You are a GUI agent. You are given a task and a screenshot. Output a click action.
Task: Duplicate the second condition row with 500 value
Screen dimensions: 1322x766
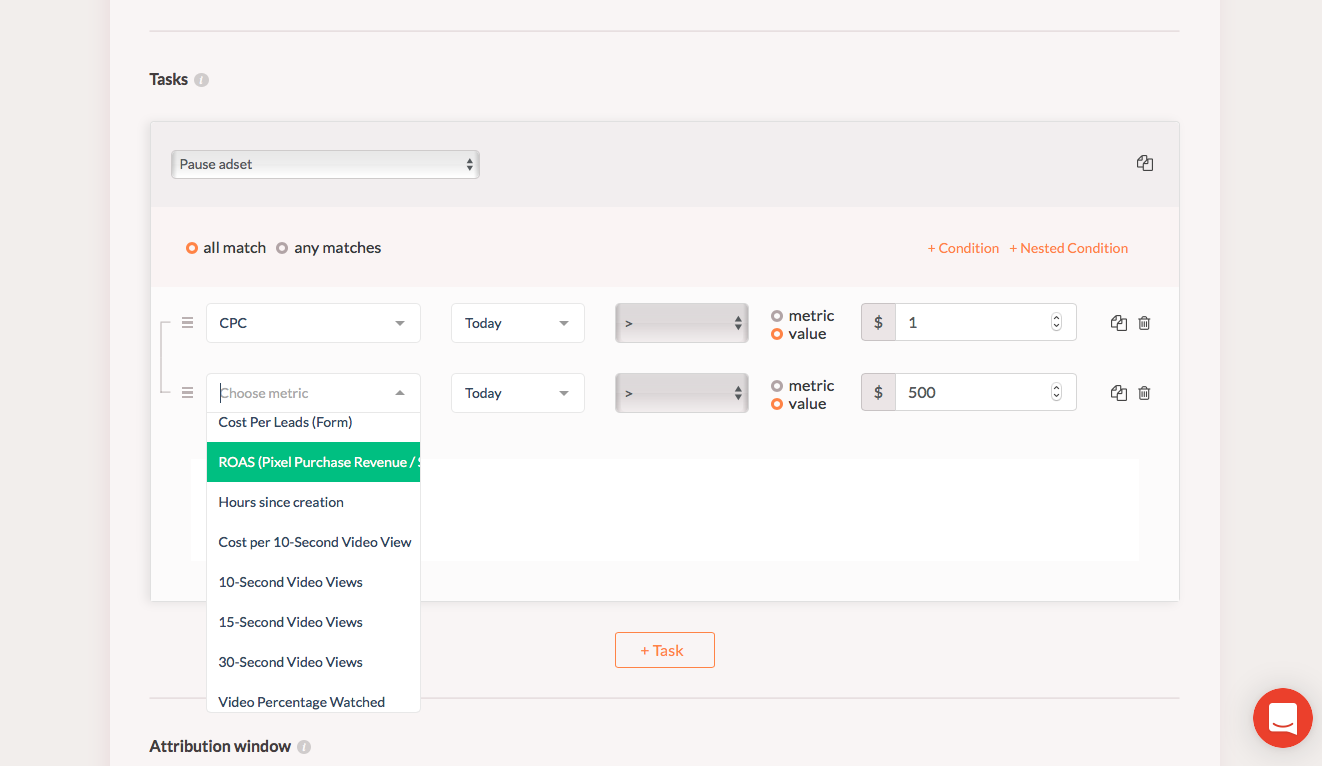[x=1119, y=393]
